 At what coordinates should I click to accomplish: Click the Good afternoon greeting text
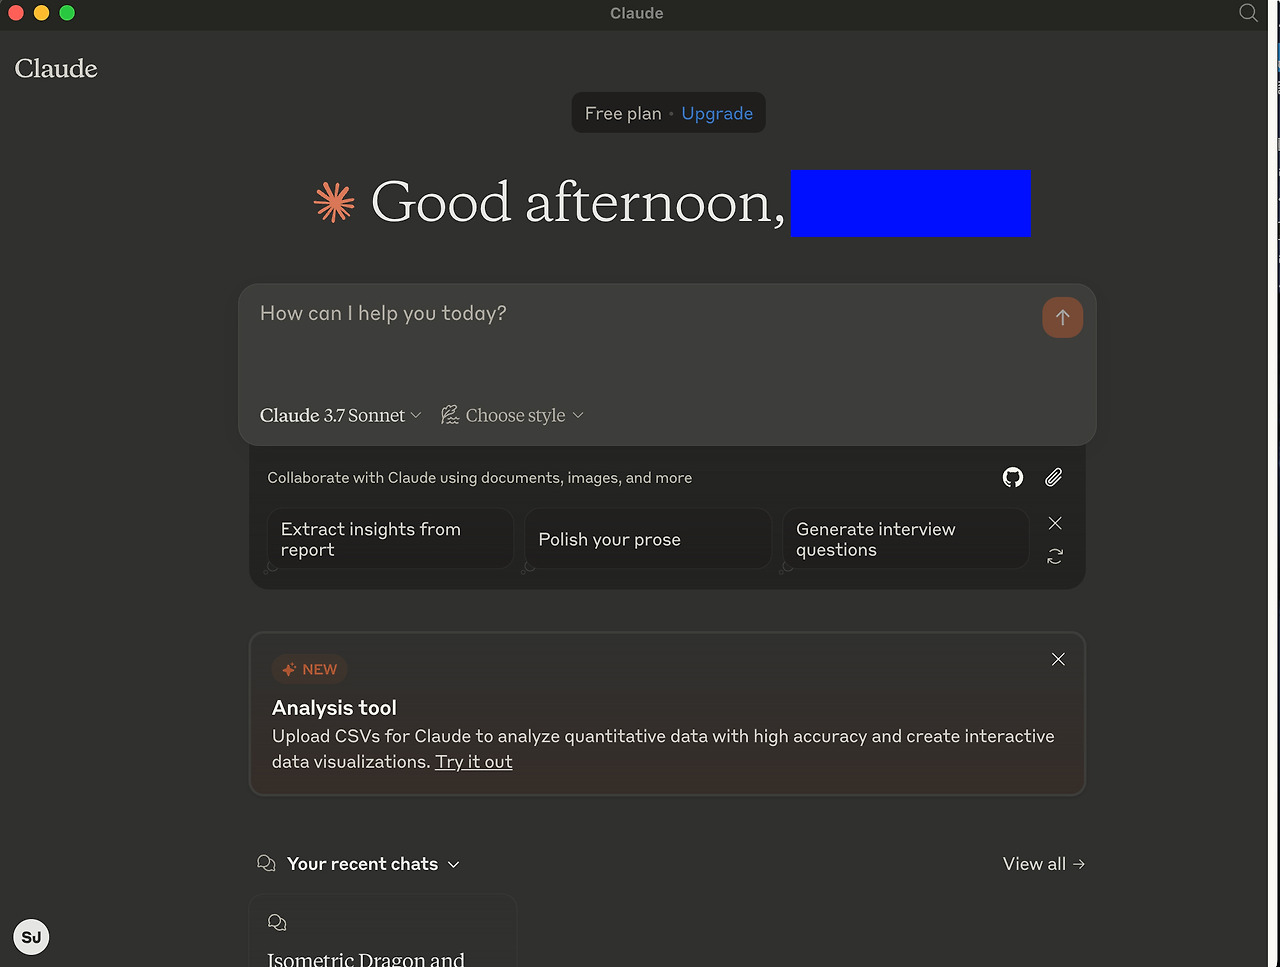578,203
